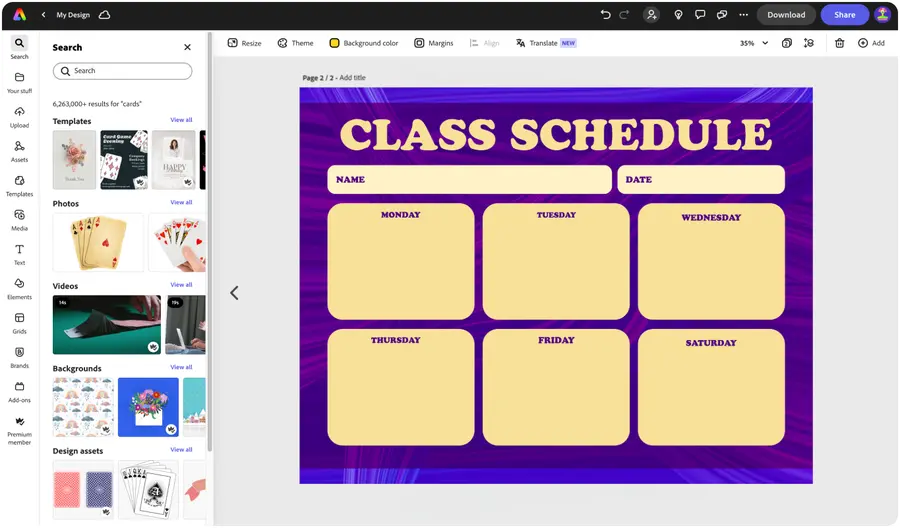Select the MONDAY label on the canvas

click(x=401, y=215)
